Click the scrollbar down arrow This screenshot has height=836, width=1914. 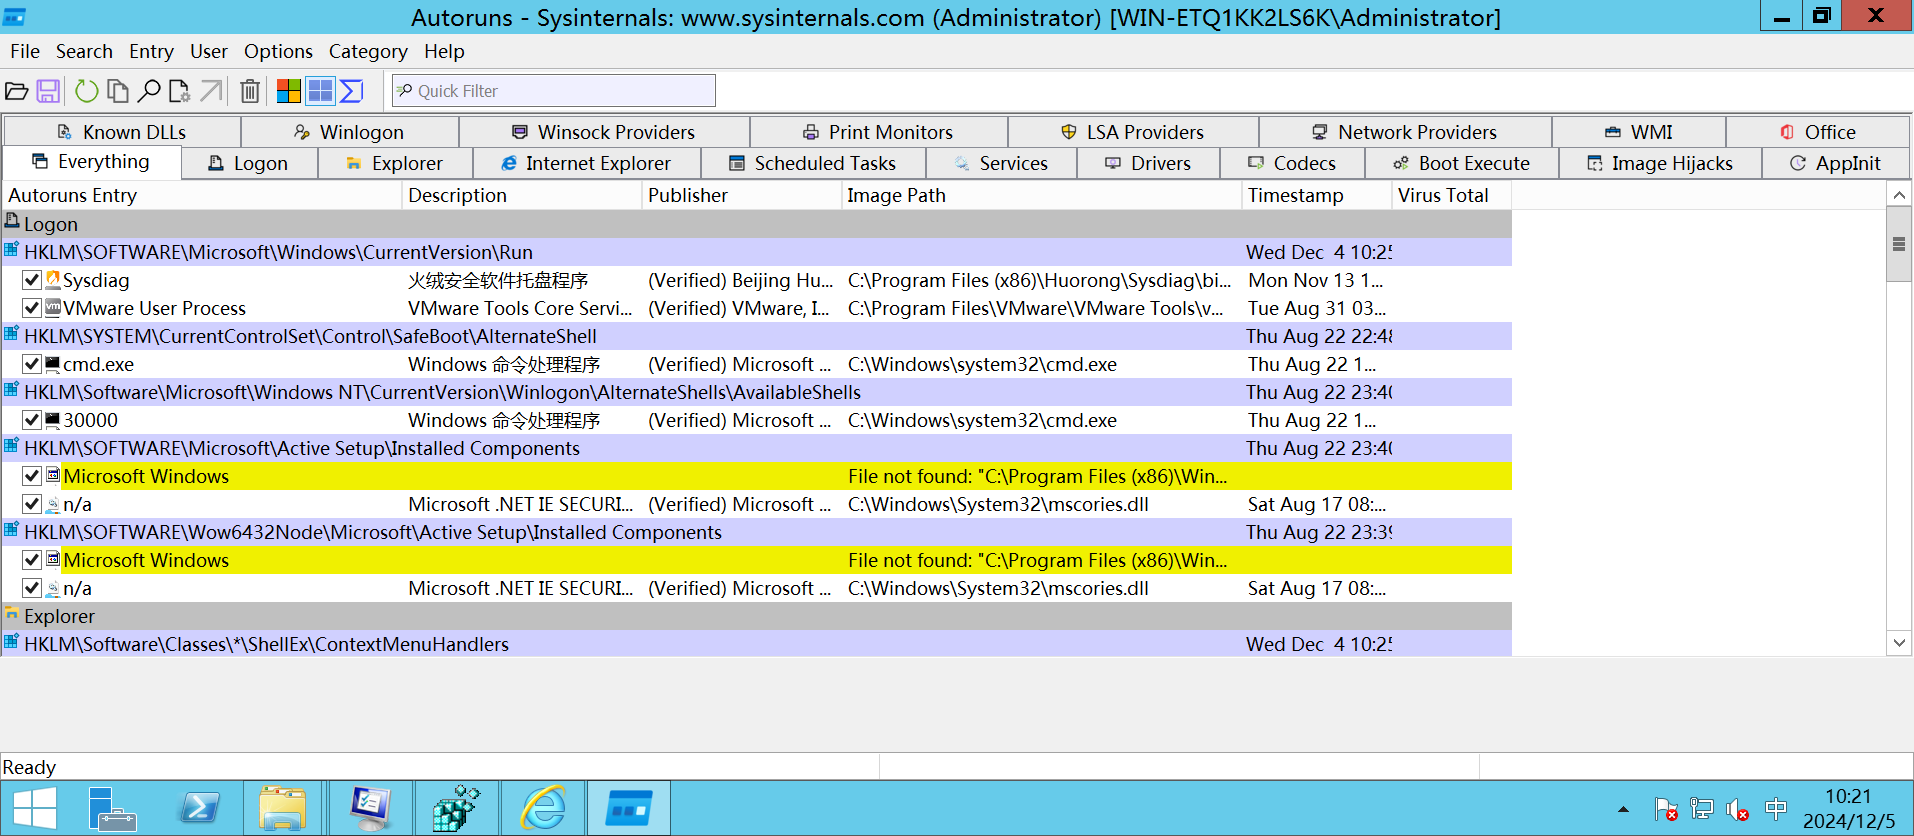[x=1899, y=643]
